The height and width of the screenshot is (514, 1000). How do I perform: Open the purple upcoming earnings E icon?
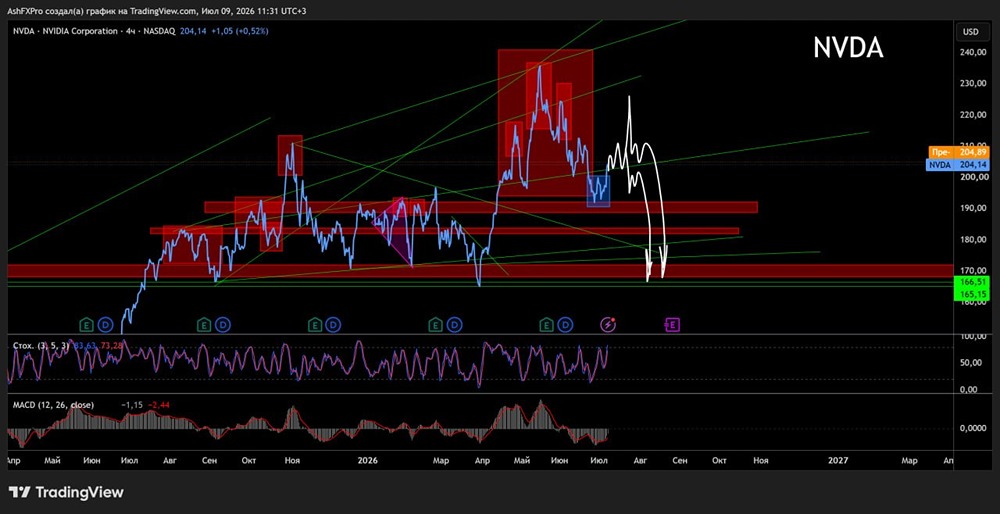coord(672,325)
